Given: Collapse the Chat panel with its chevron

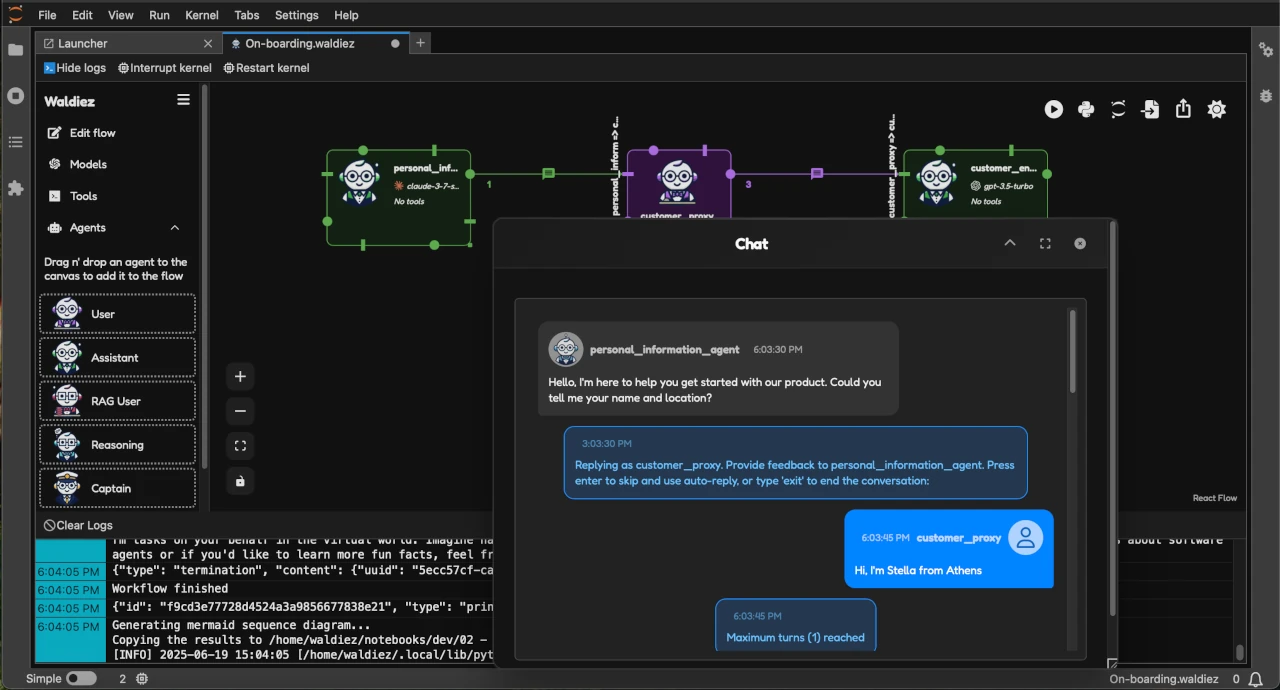Looking at the screenshot, I should pos(1009,243).
